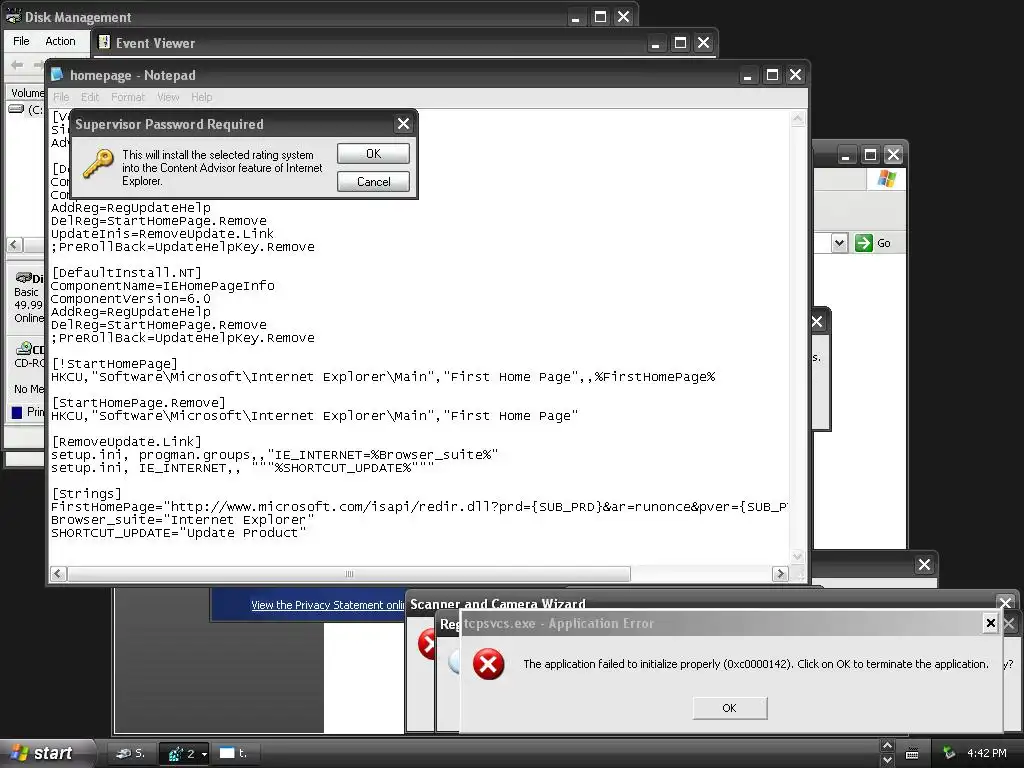The width and height of the screenshot is (1024, 768).
Task: Close the Scanner and Camera Wizard window
Action: (1005, 603)
